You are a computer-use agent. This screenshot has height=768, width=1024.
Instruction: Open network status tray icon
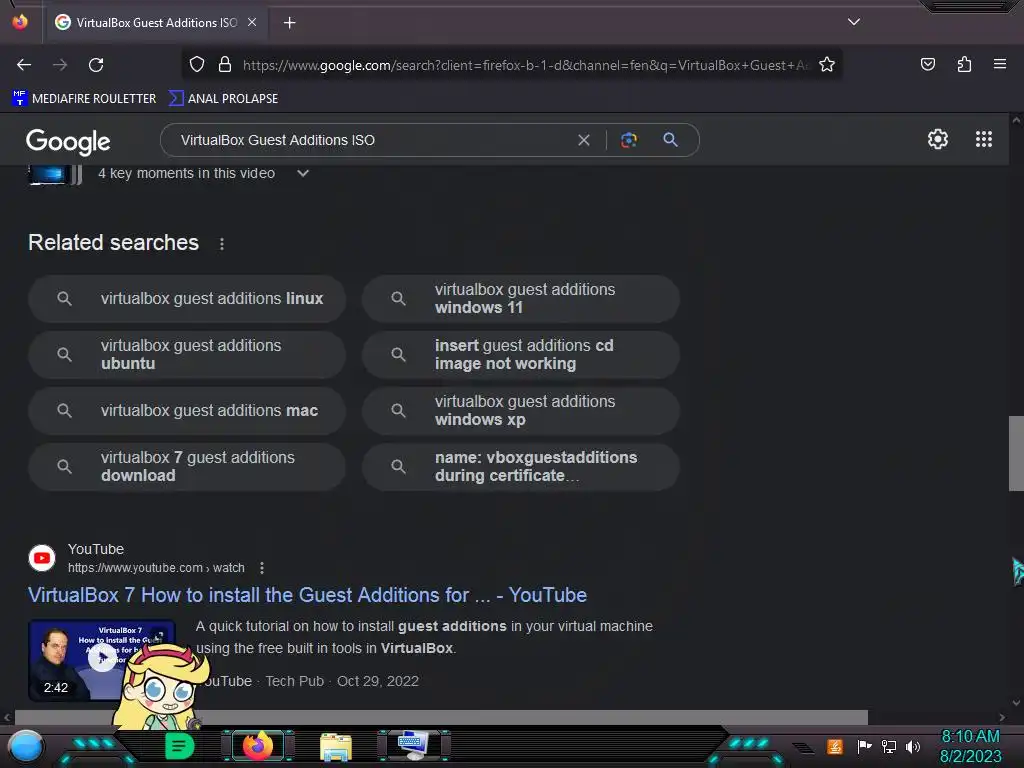888,746
